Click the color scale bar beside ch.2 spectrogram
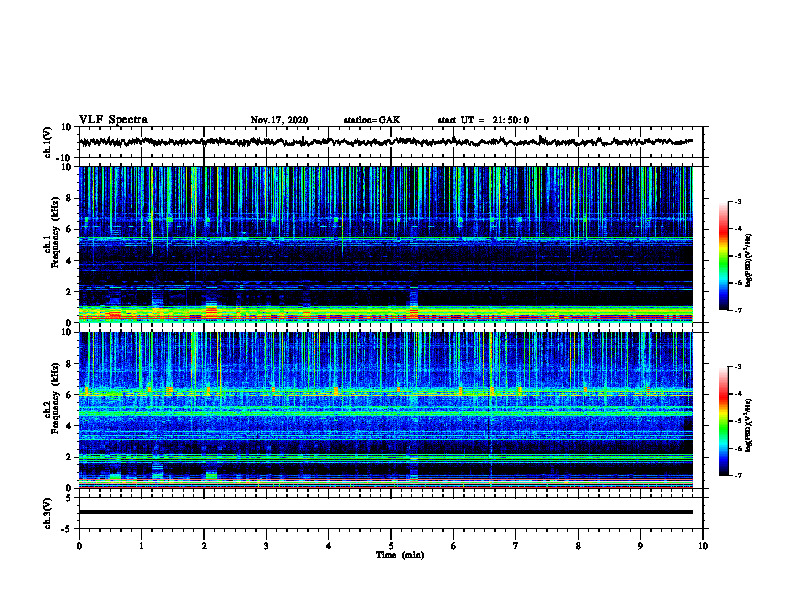 [x=723, y=421]
